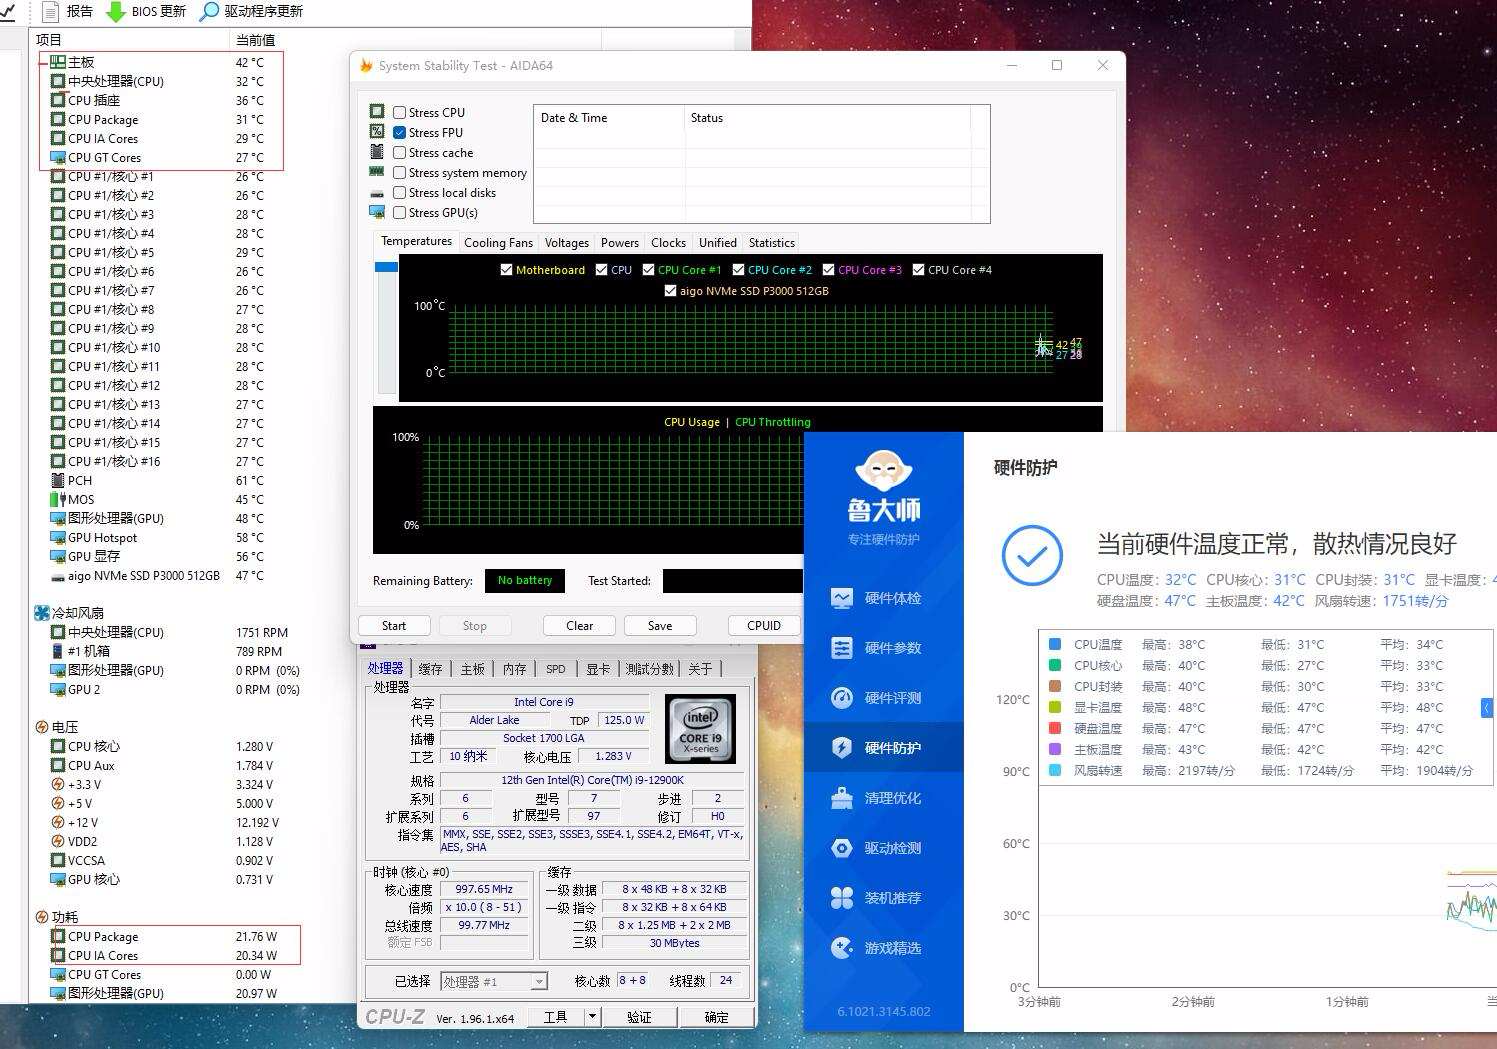1497x1049 pixels.
Task: Switch to Statistics tab in AIDA64
Action: tap(772, 242)
